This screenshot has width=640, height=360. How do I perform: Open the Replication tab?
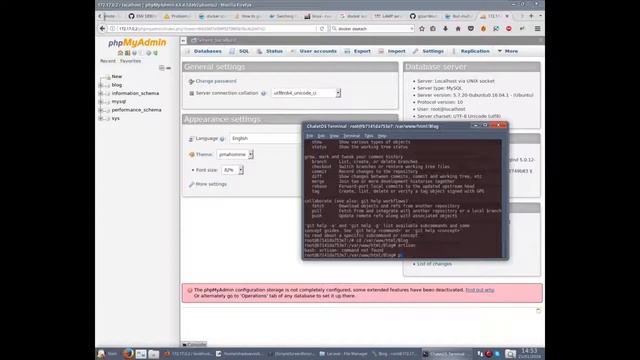471,51
